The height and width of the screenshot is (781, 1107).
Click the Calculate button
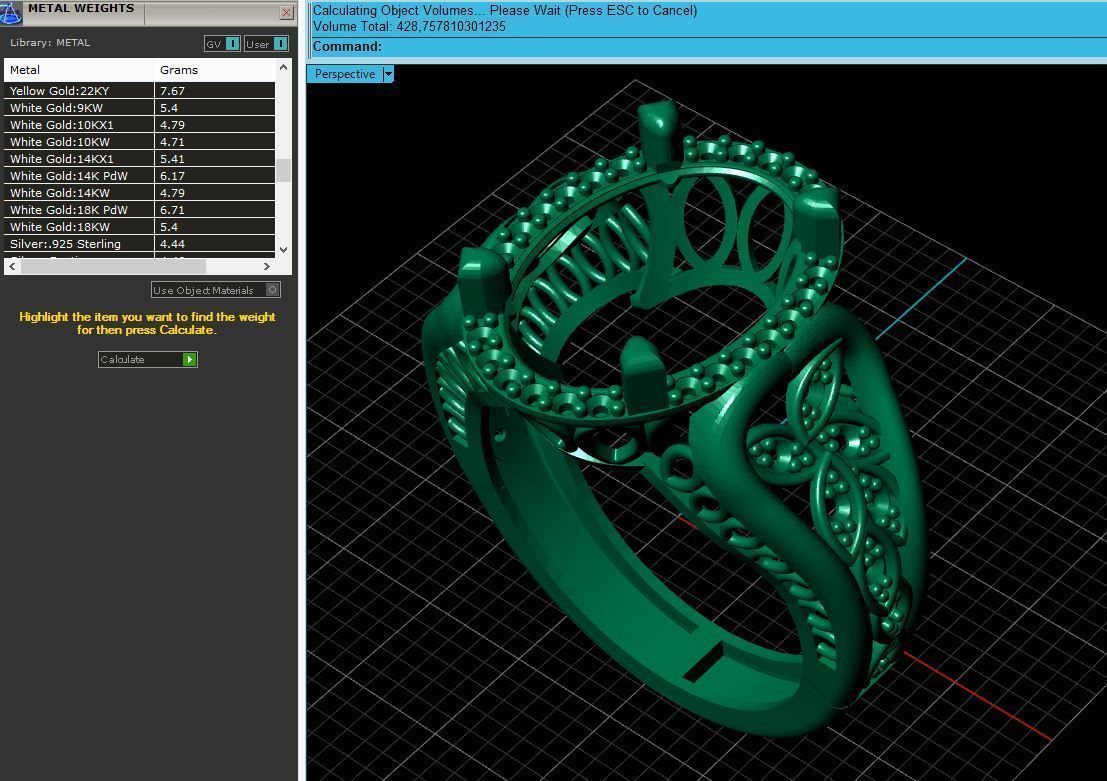tap(148, 359)
